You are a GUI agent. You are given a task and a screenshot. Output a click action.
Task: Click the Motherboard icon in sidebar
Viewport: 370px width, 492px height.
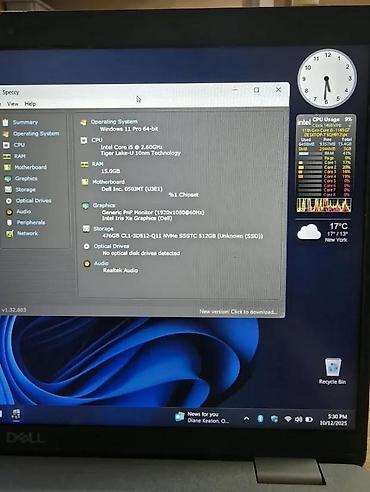tap(7, 167)
